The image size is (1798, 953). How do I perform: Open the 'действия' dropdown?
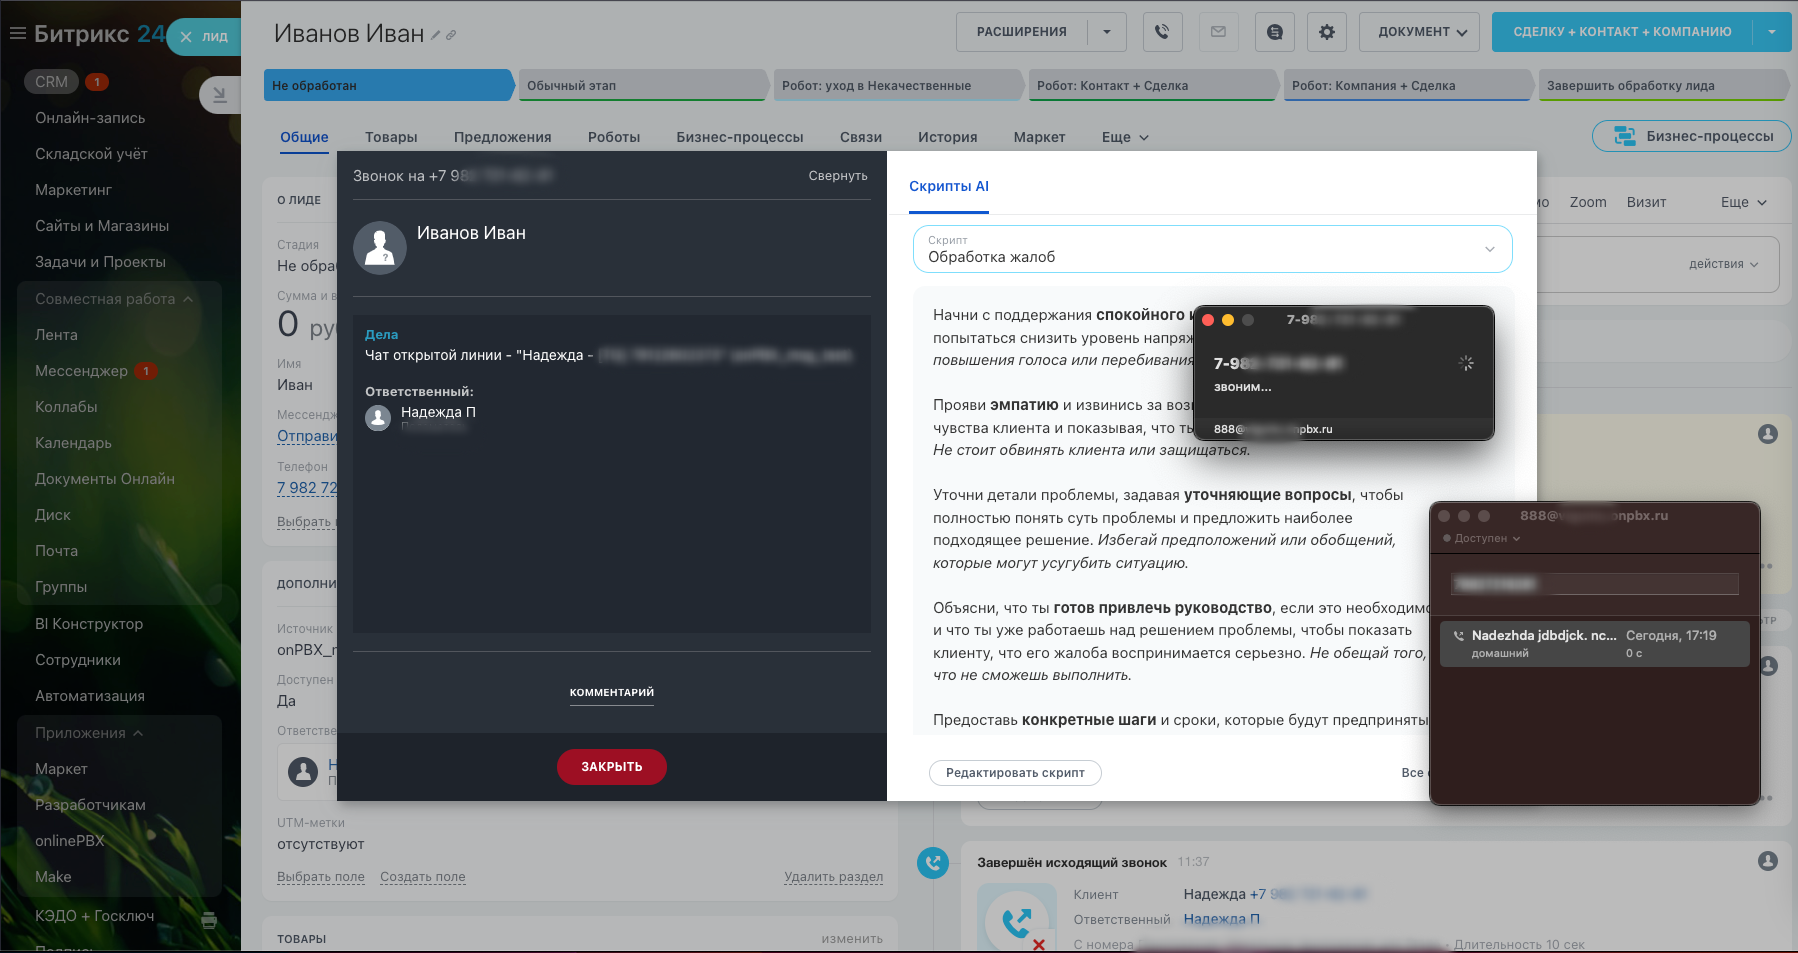1723,264
